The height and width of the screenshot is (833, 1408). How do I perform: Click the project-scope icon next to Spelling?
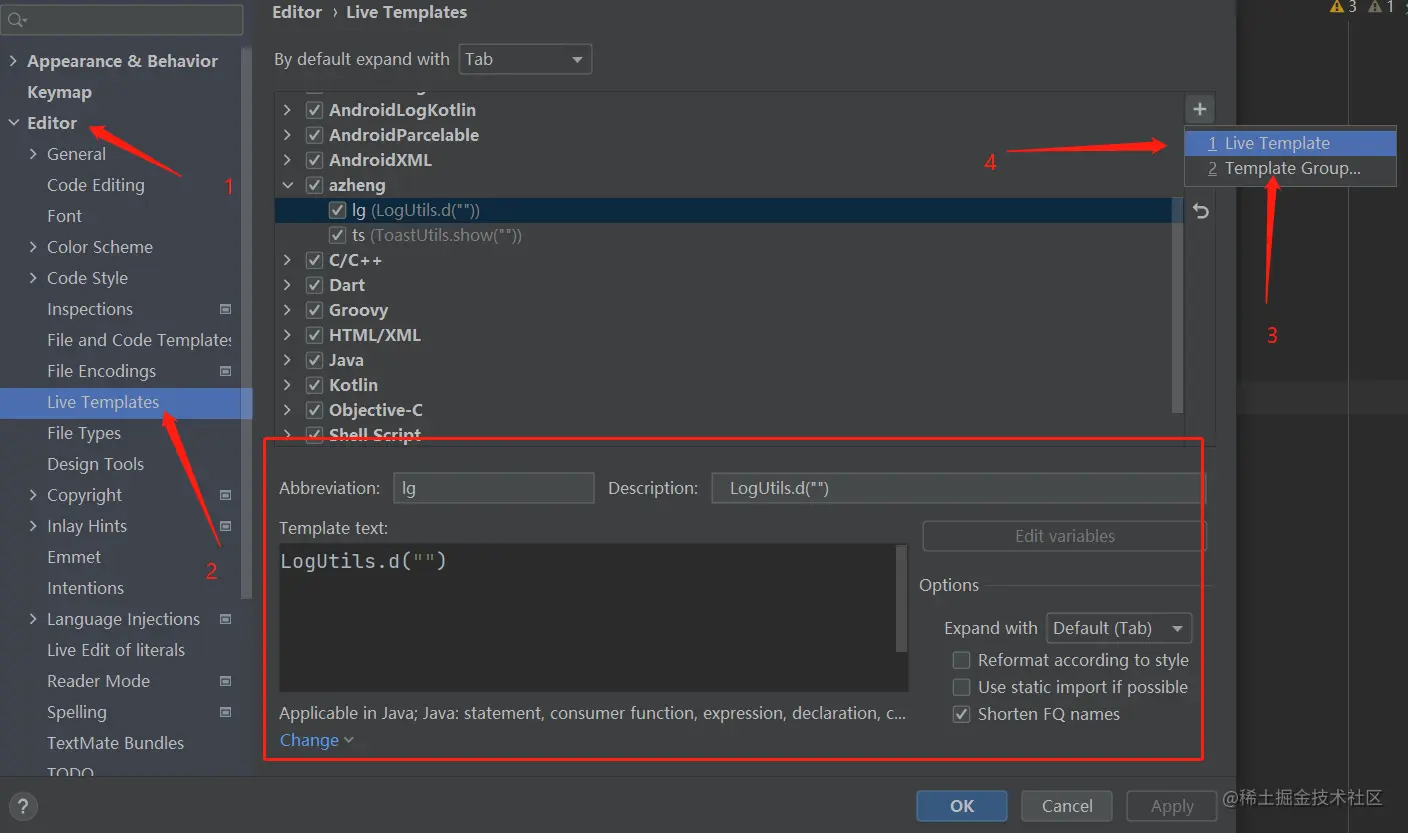tap(225, 712)
